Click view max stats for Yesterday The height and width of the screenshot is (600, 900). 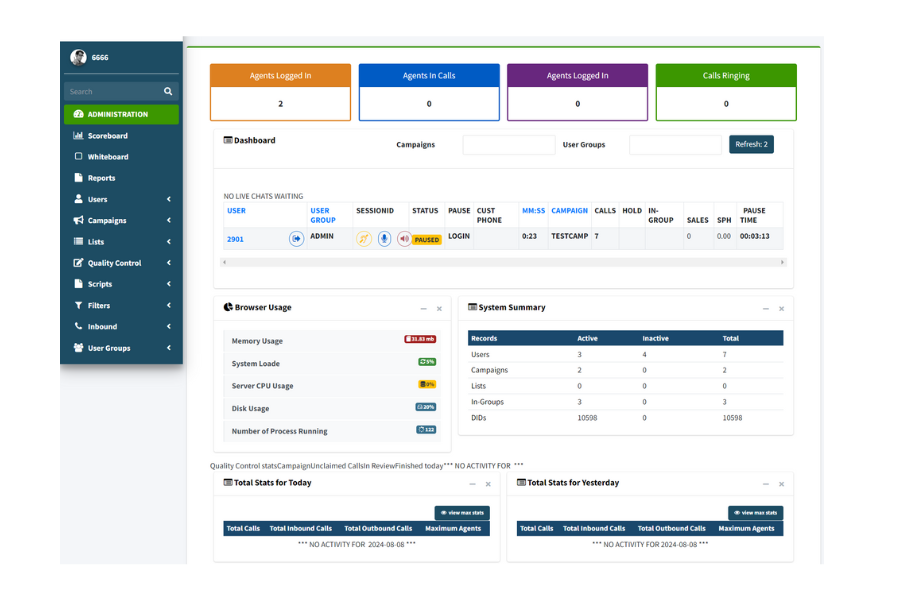[755, 513]
